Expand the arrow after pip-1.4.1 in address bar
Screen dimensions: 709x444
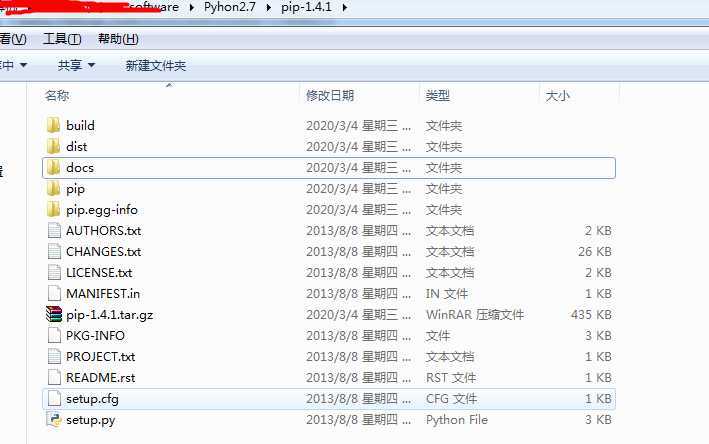pyautogui.click(x=345, y=8)
